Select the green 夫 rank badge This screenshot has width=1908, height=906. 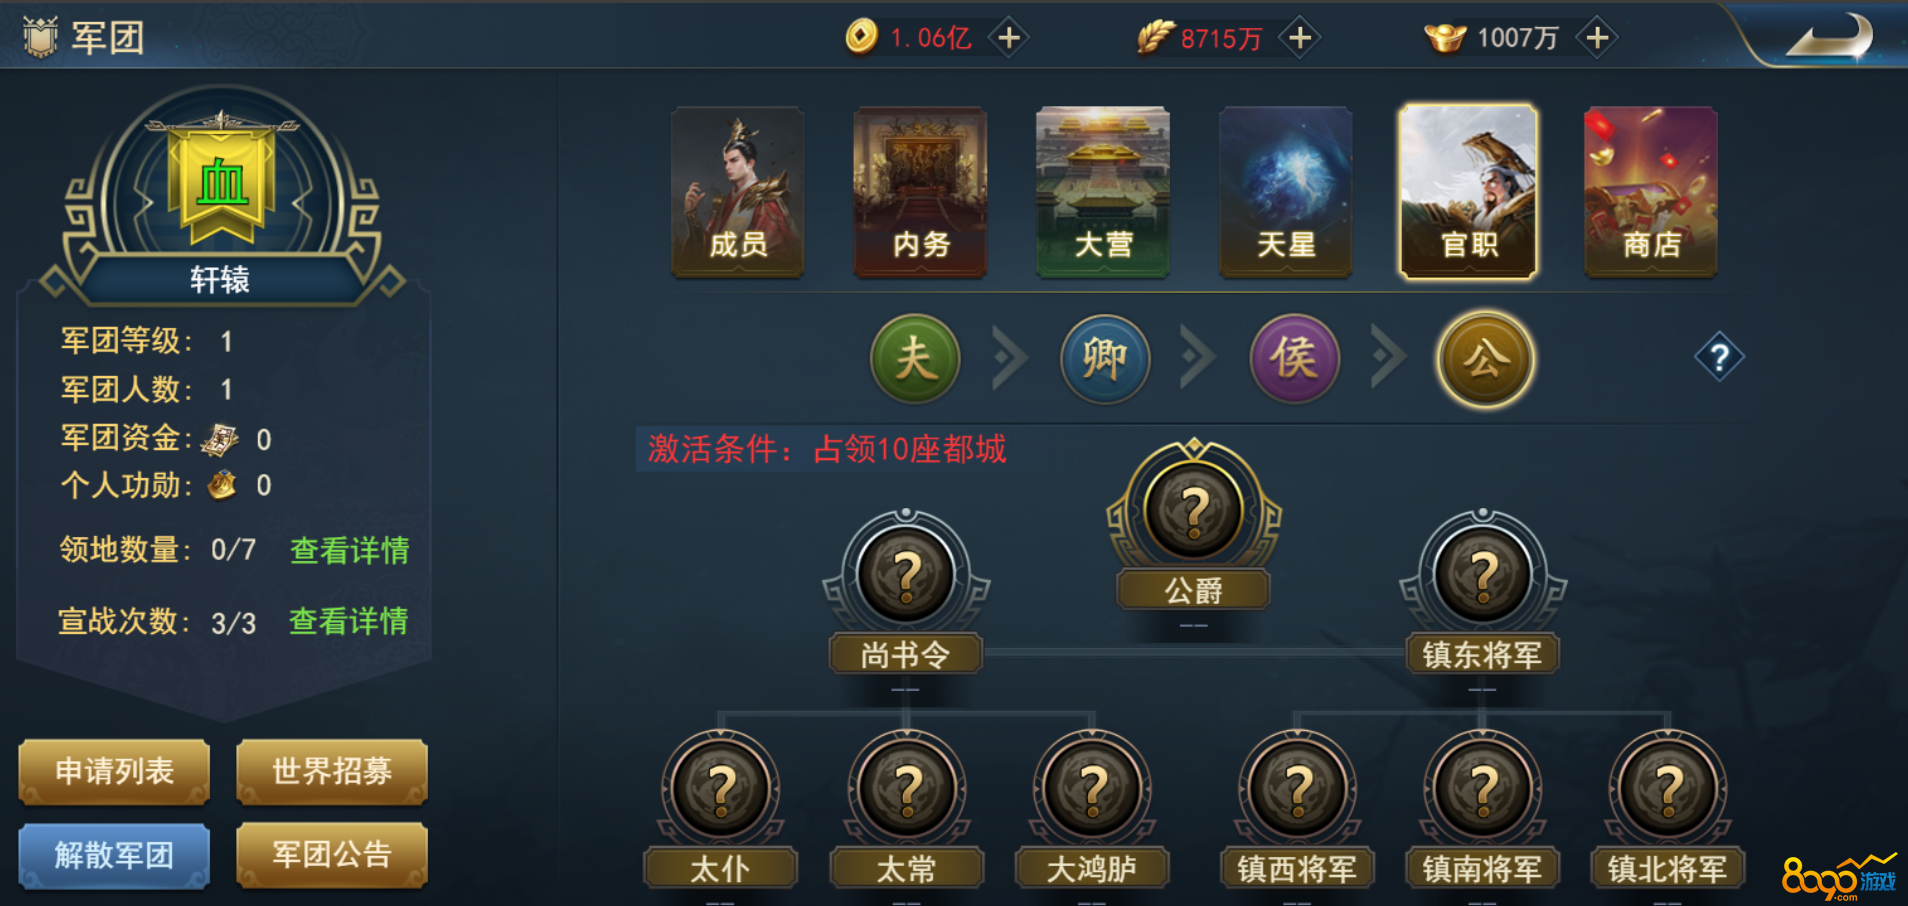[915, 358]
